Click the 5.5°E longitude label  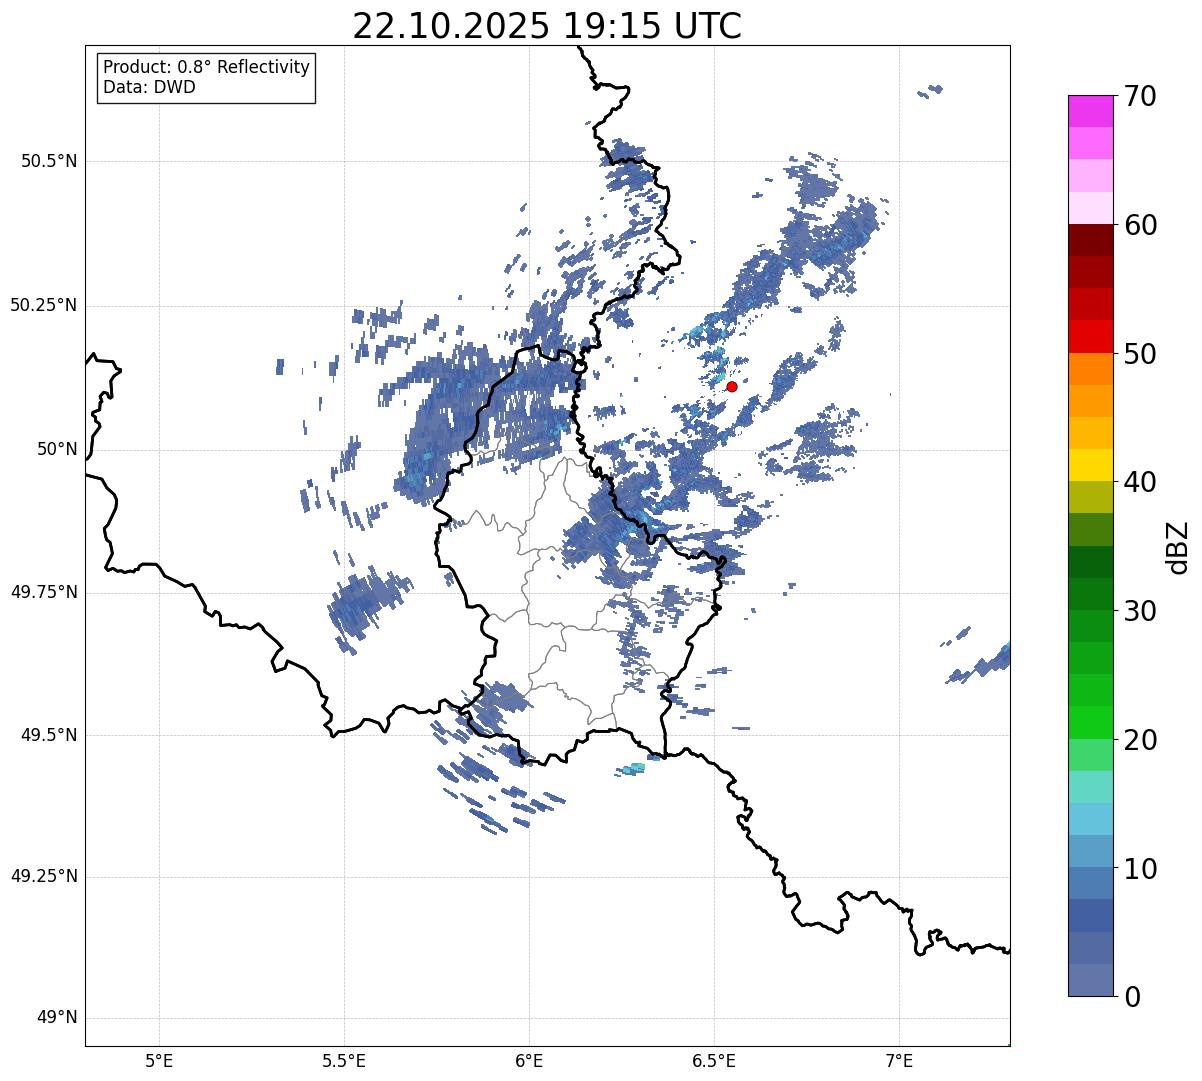pos(344,1060)
